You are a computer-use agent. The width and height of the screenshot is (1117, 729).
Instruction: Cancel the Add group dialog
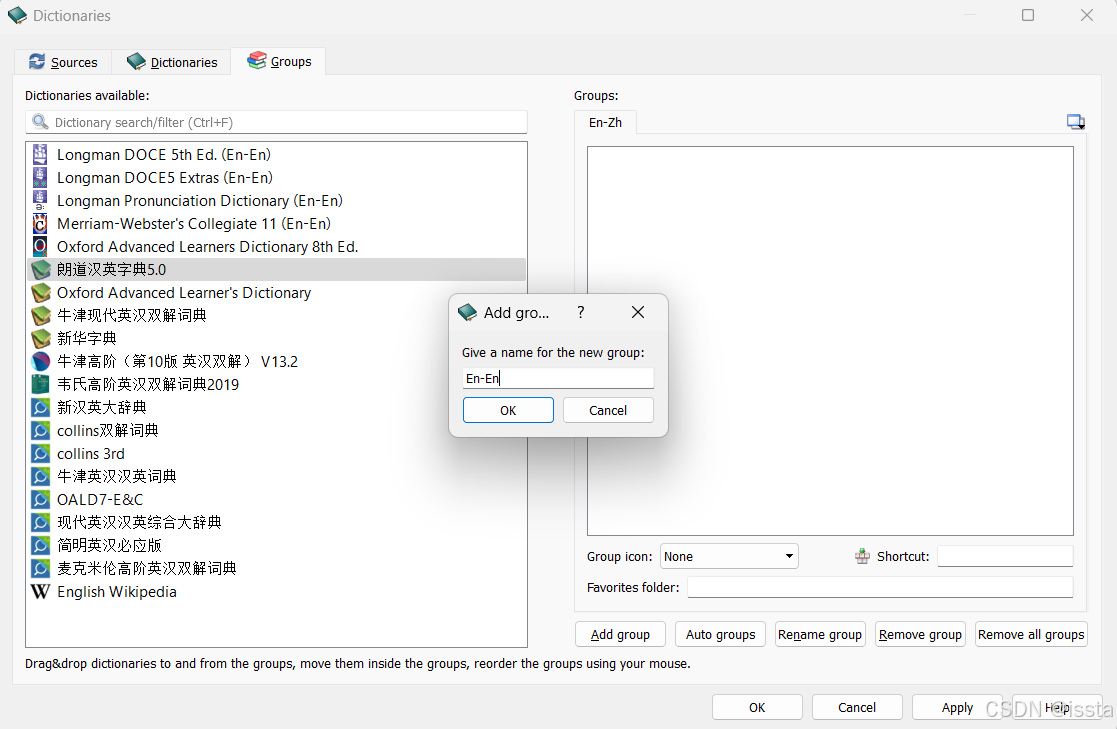tap(608, 410)
